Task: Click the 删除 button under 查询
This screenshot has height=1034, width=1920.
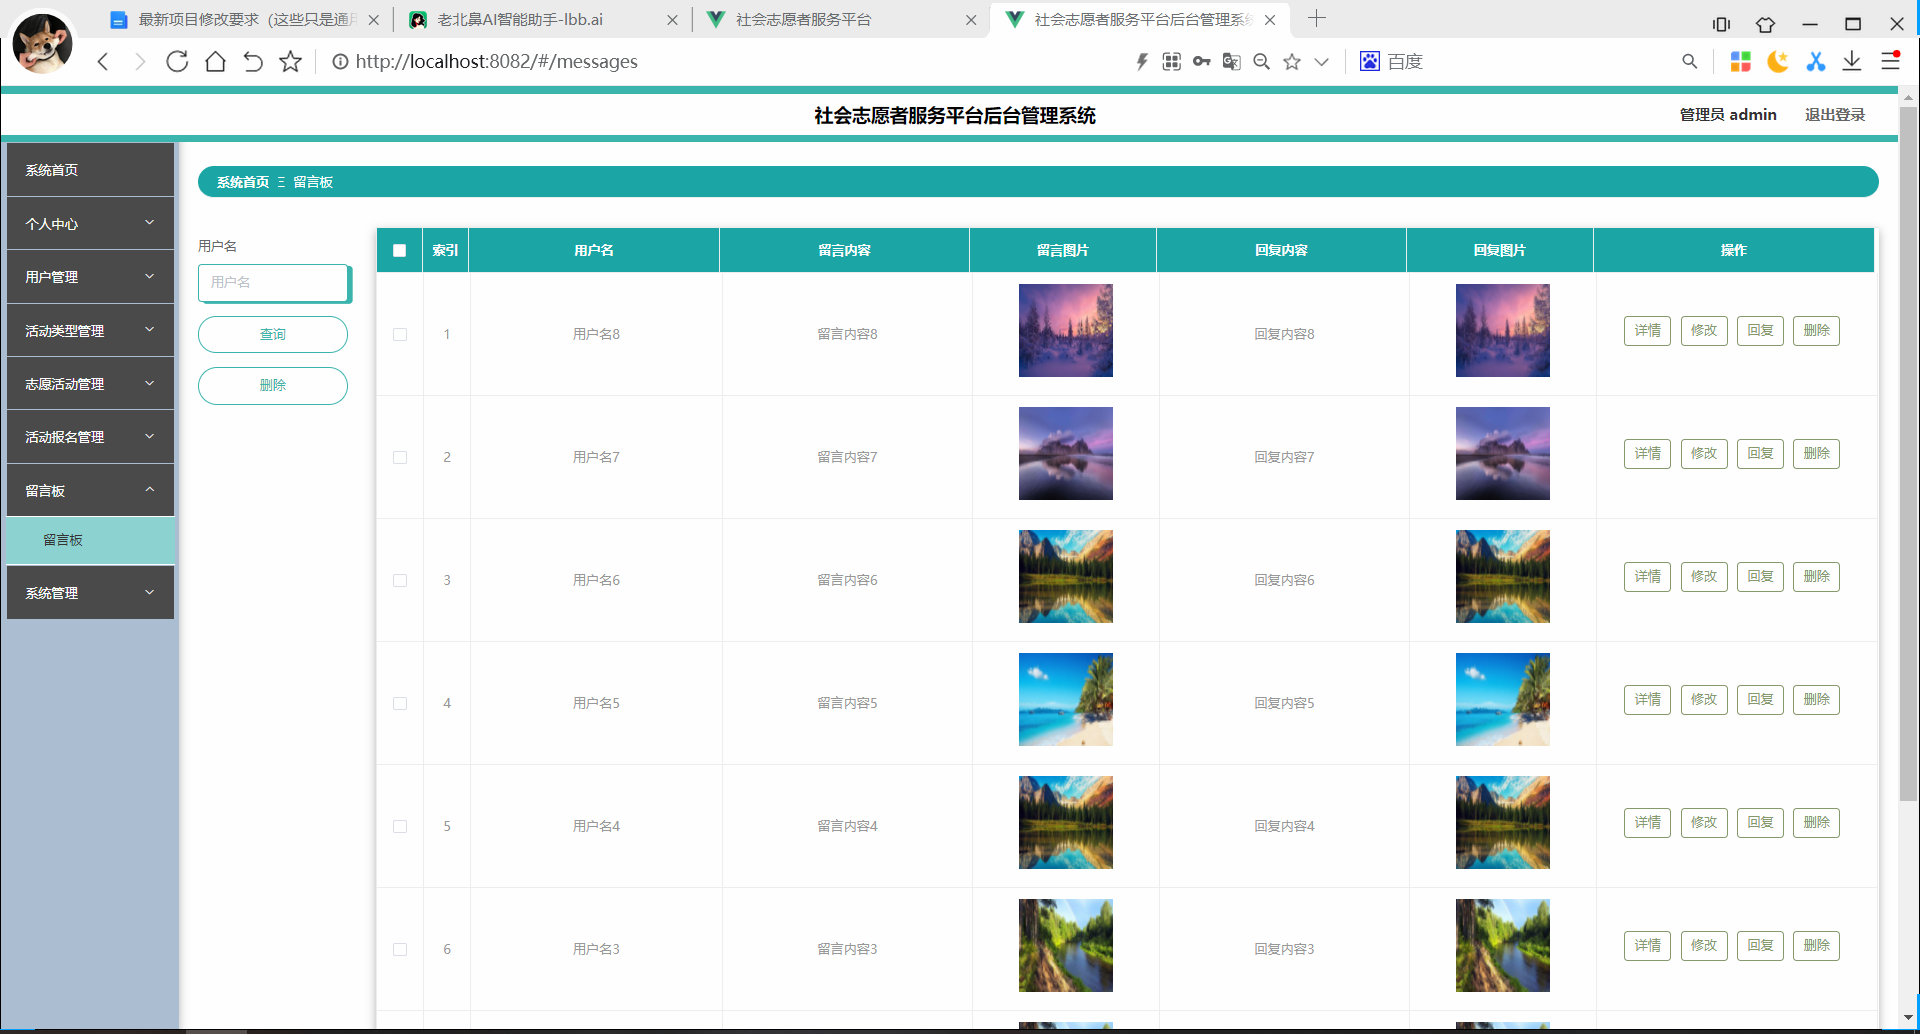Action: click(x=273, y=386)
